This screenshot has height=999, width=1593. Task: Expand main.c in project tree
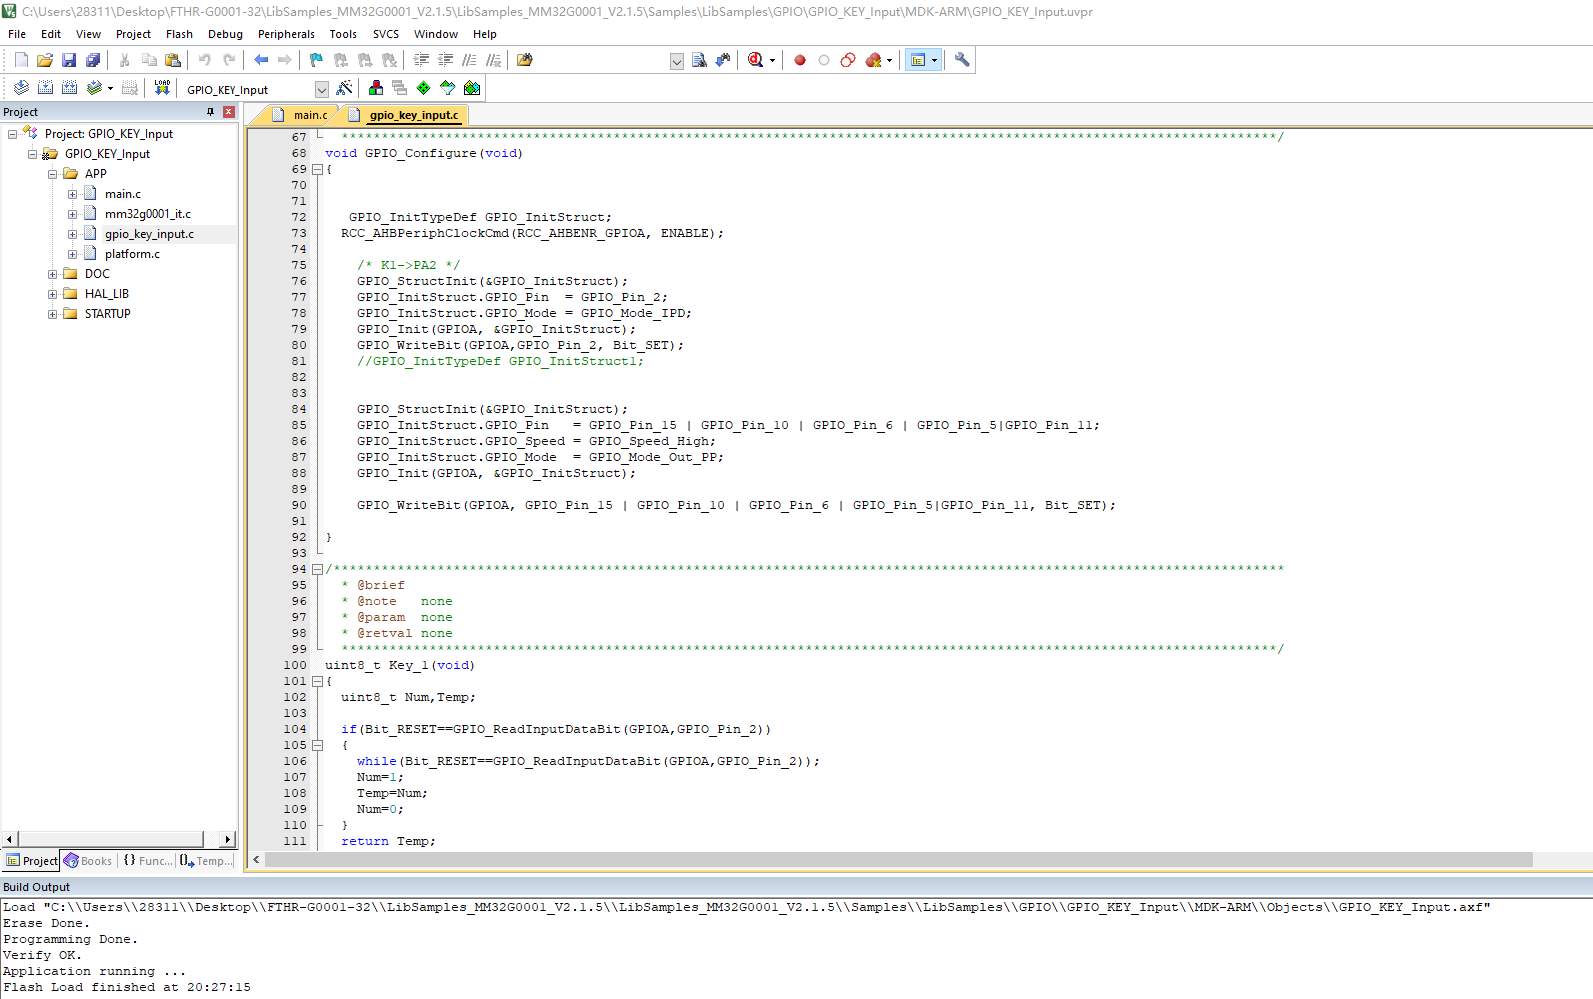(72, 194)
